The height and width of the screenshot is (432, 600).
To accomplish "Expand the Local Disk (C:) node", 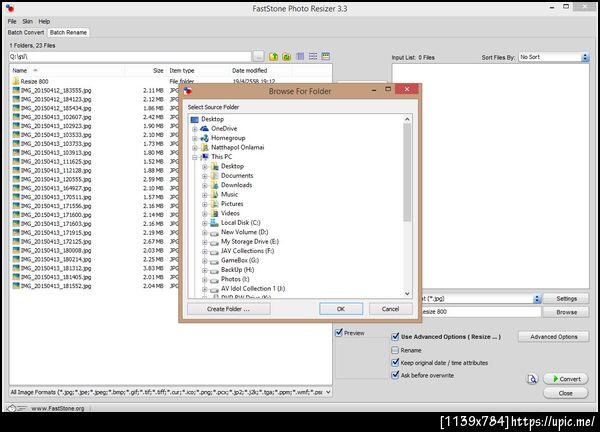I will point(205,223).
